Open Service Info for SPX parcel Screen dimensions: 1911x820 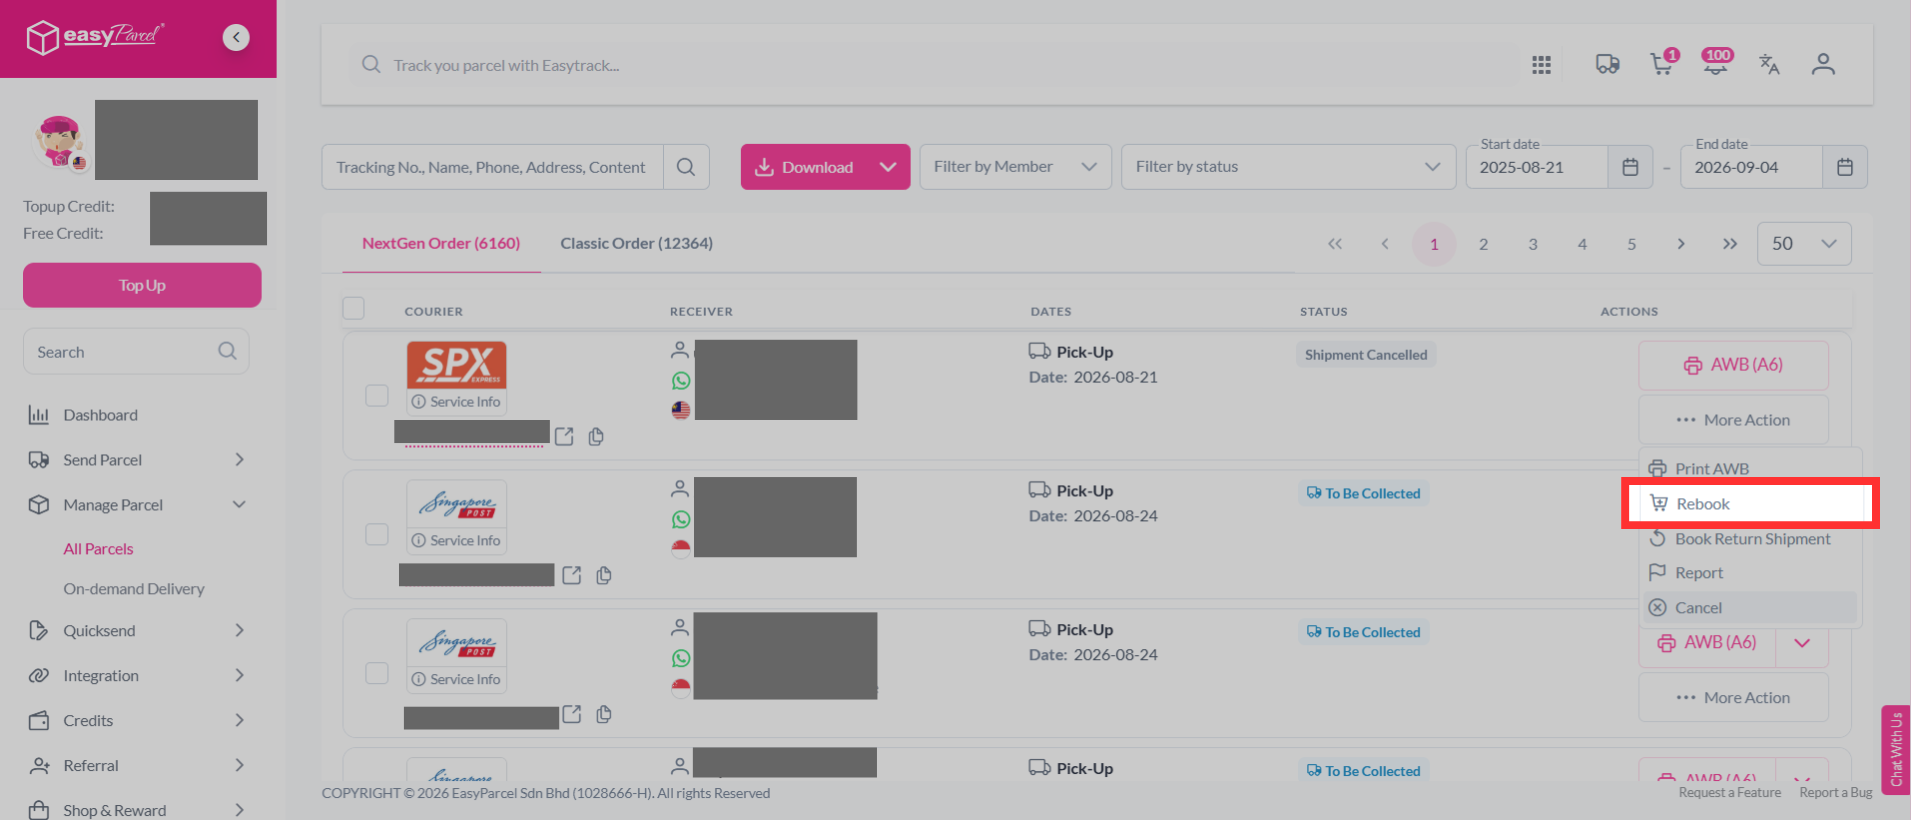[x=456, y=402]
